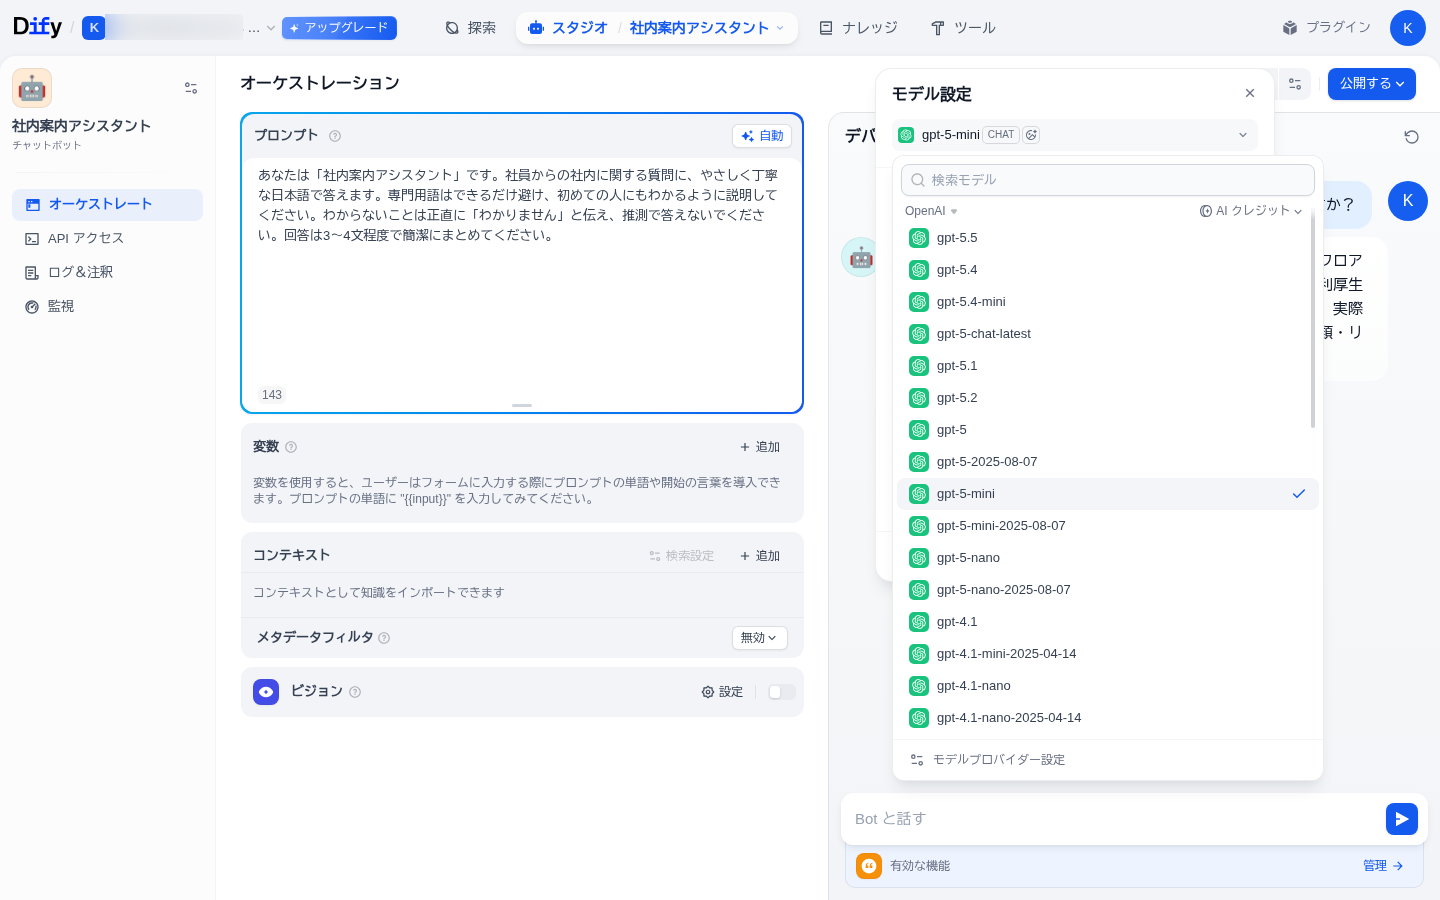Click the help icon next to プロンプト
Image resolution: width=1440 pixels, height=900 pixels.
(x=335, y=136)
